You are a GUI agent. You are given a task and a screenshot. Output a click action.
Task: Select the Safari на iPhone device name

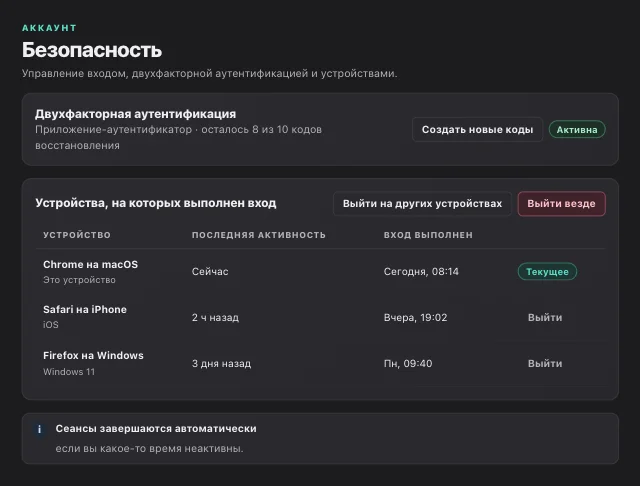click(x=85, y=310)
